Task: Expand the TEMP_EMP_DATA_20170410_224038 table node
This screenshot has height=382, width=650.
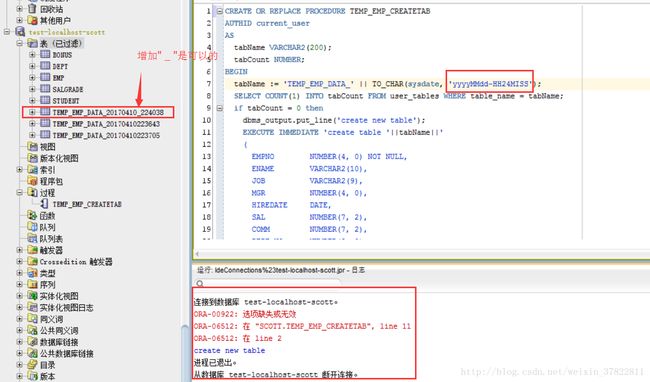Action: click(32, 112)
